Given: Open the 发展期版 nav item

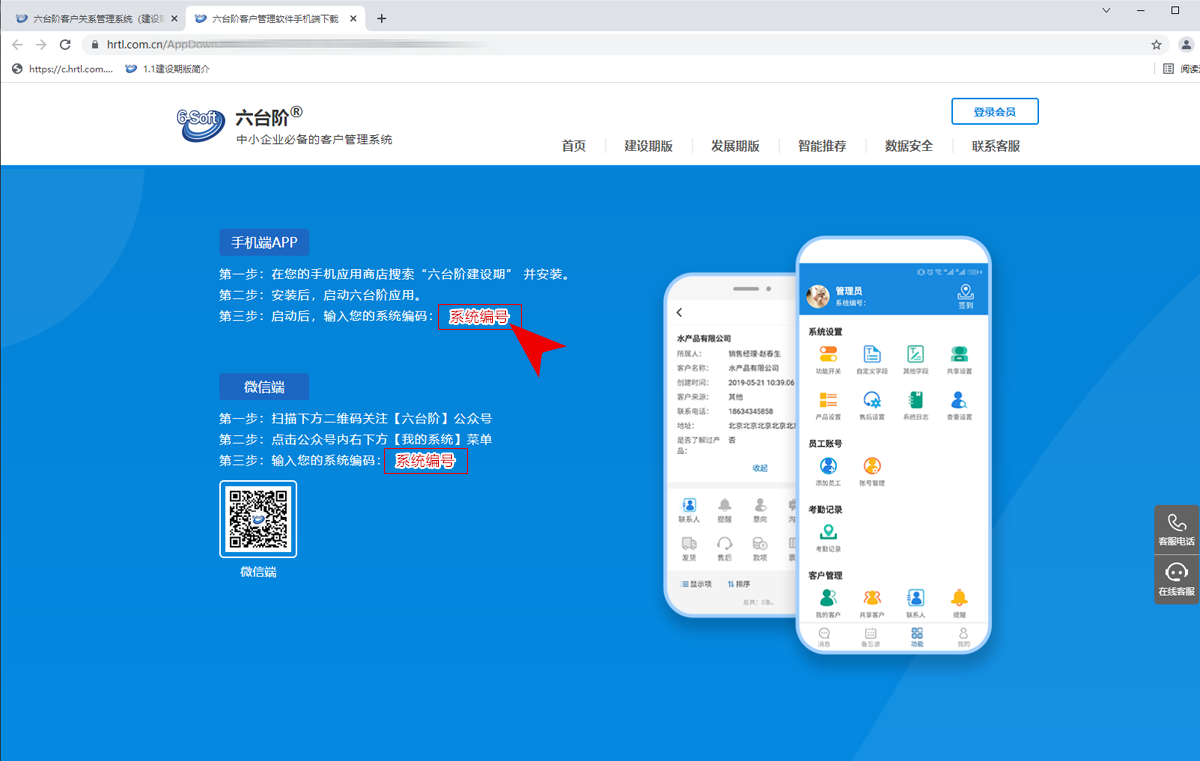Looking at the screenshot, I should pyautogui.click(x=736, y=146).
